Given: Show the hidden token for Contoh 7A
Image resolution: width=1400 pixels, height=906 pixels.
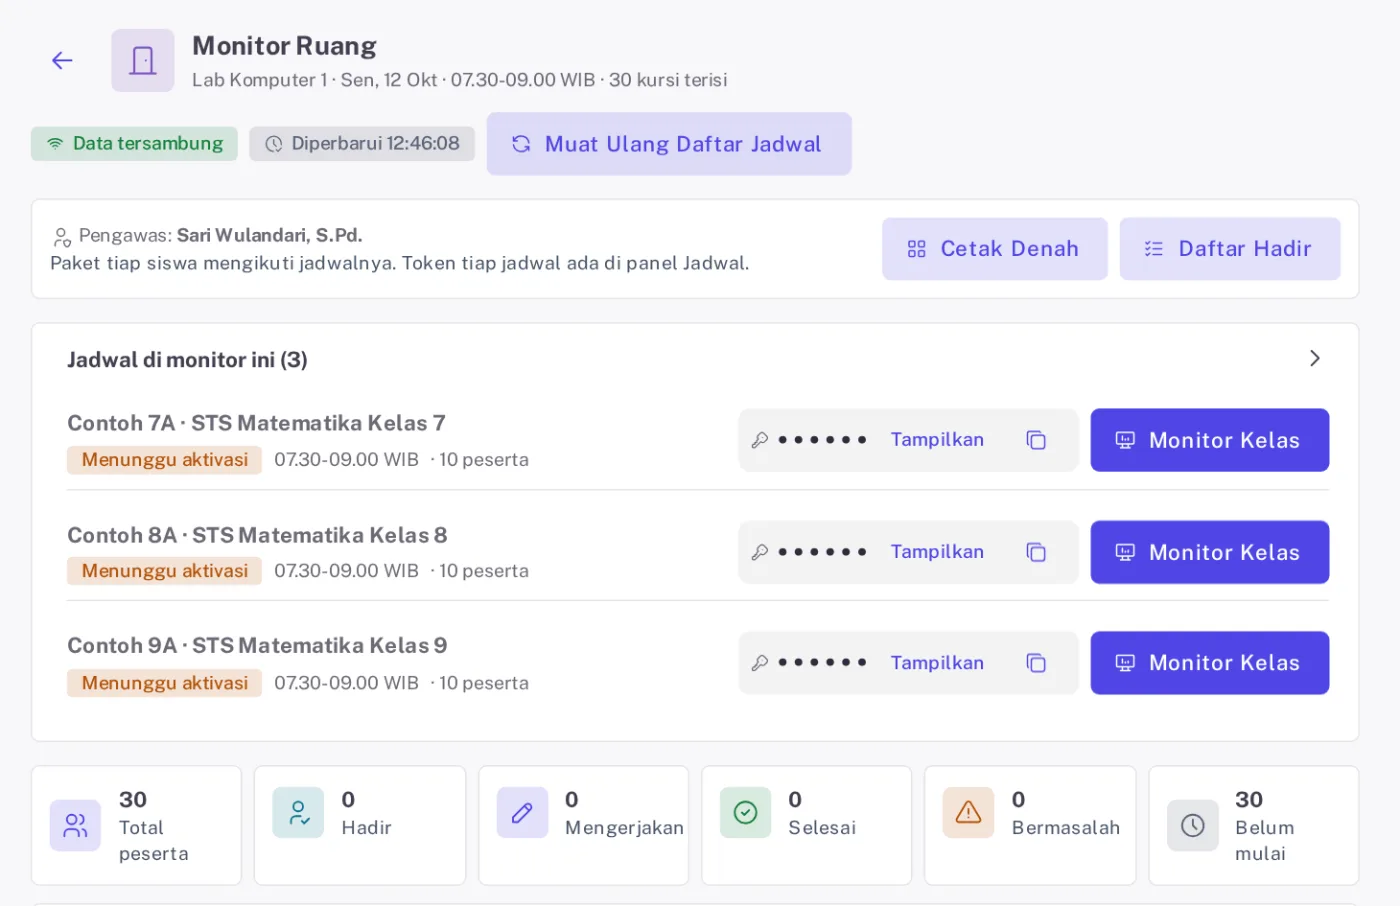Looking at the screenshot, I should 937,440.
